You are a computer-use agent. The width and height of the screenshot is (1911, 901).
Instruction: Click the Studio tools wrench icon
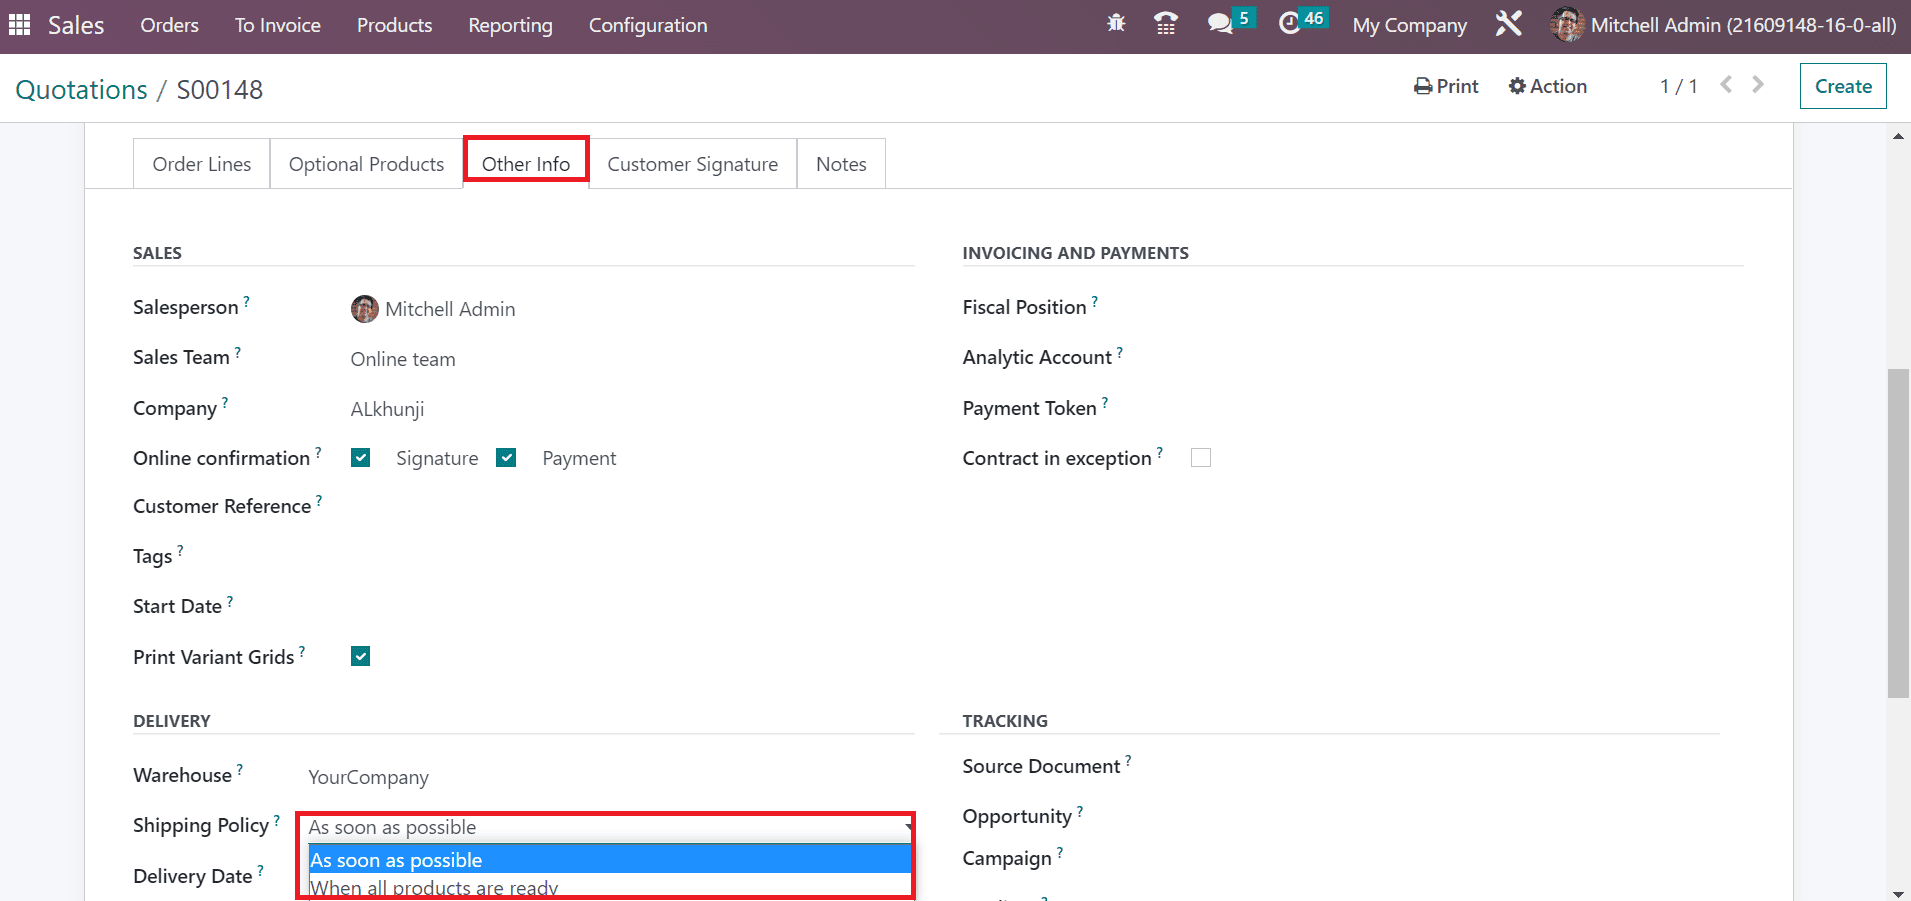coord(1508,23)
